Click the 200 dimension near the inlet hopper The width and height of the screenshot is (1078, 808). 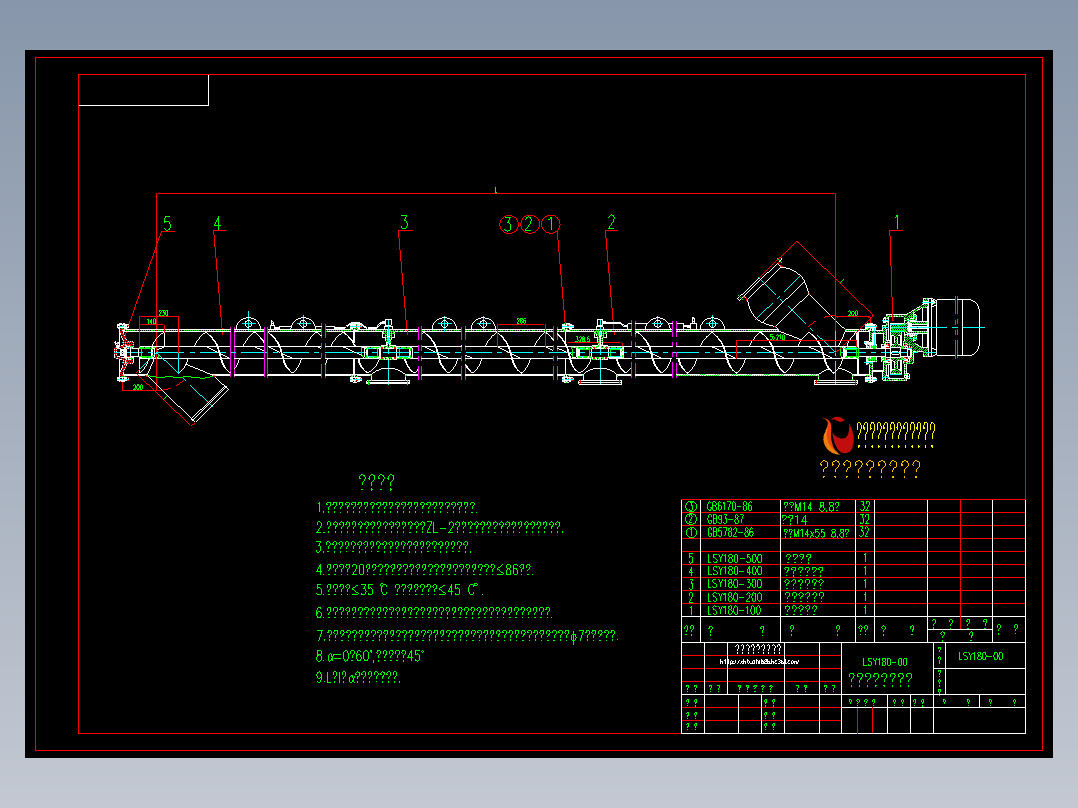click(x=852, y=313)
